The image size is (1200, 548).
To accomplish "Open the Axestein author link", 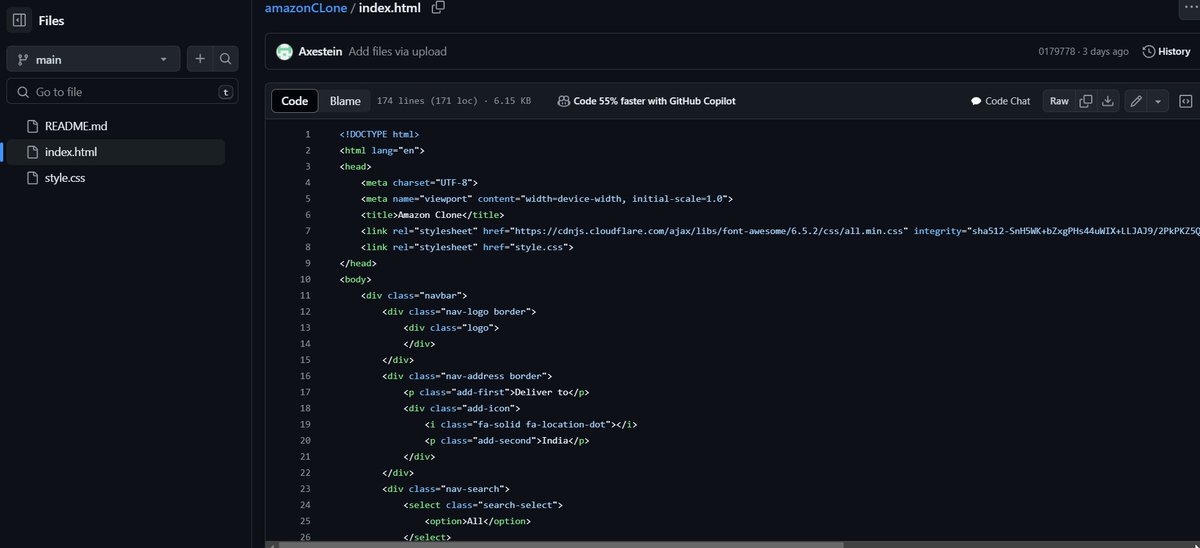I will [x=321, y=51].
